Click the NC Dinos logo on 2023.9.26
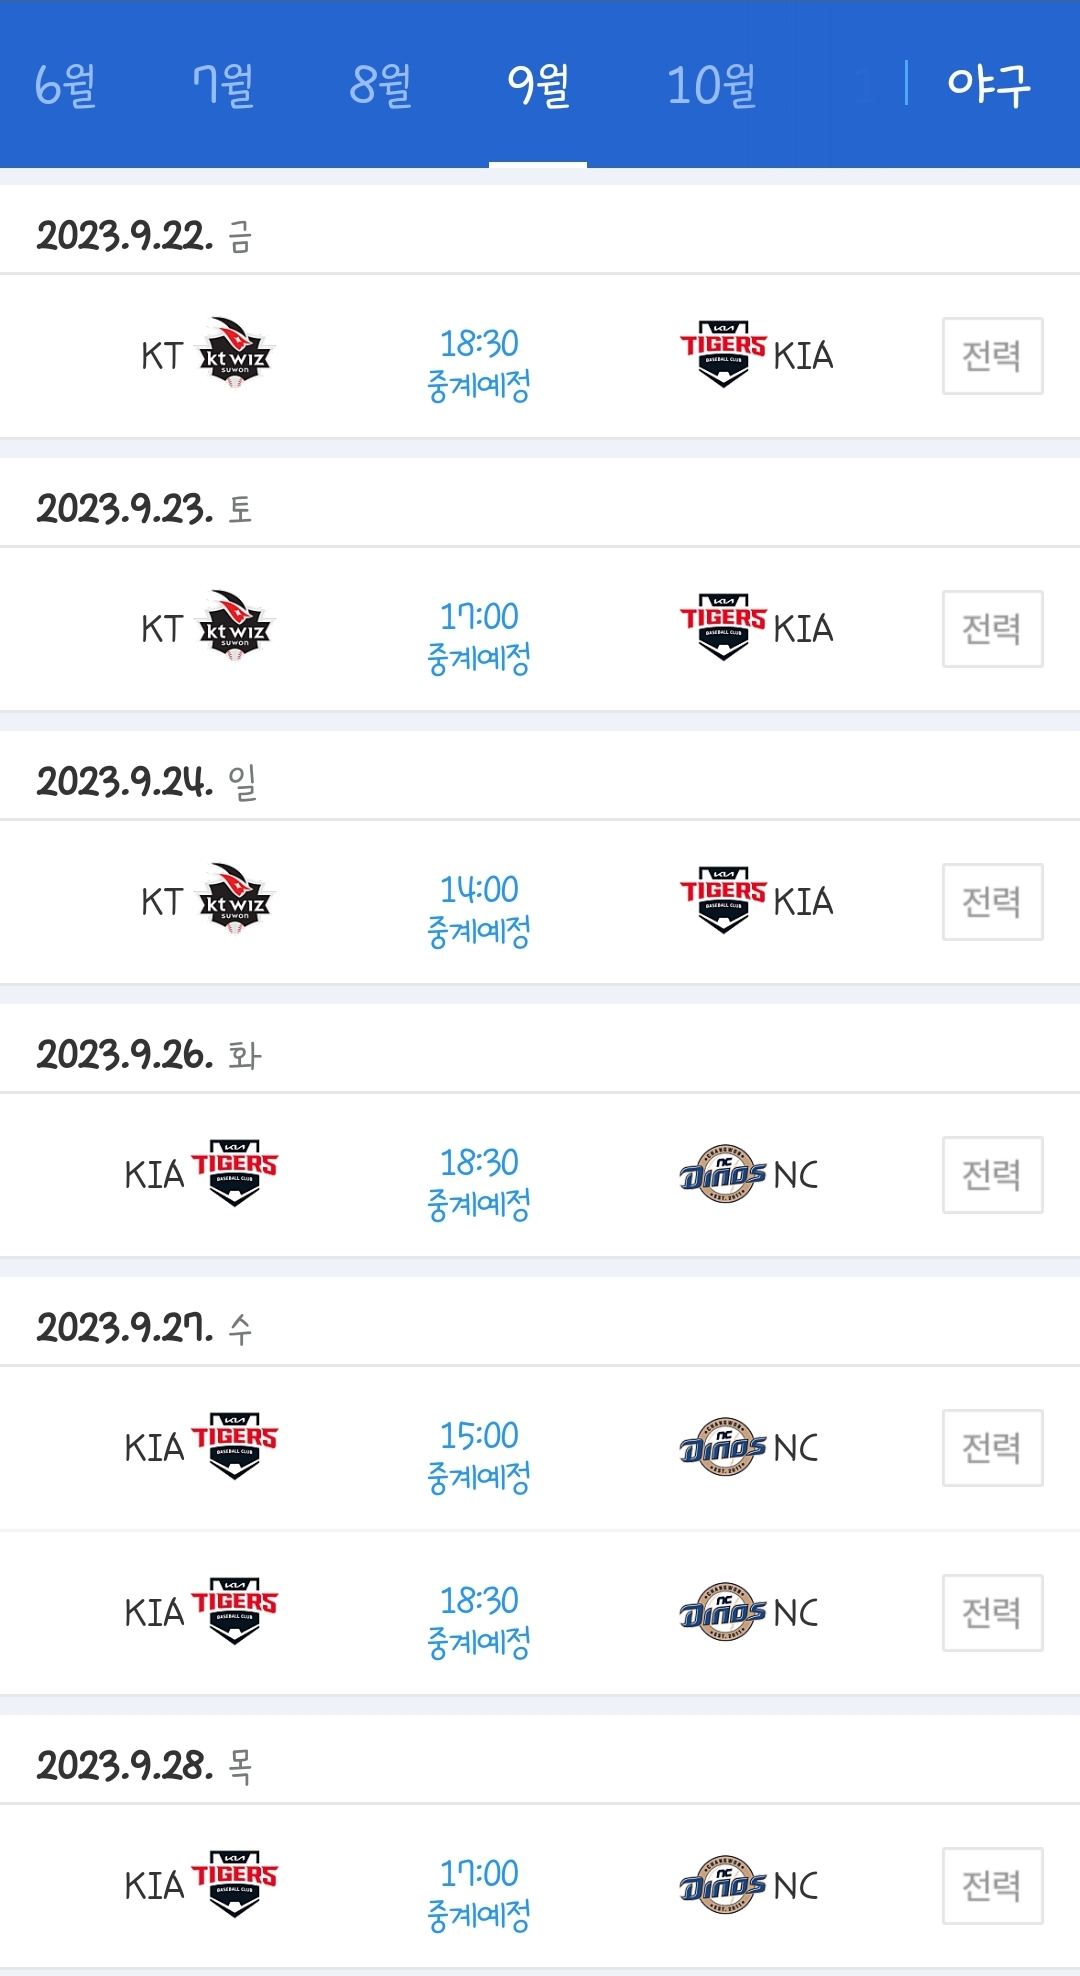 [x=723, y=1174]
